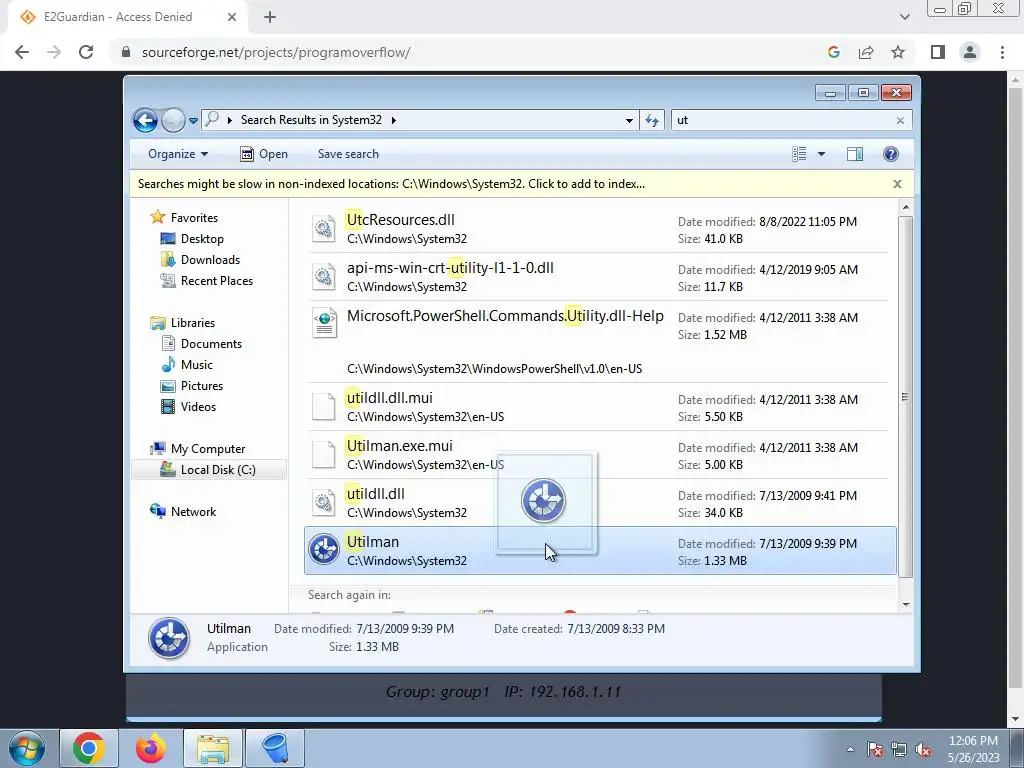Click the results list scroll down arrow

click(x=906, y=605)
